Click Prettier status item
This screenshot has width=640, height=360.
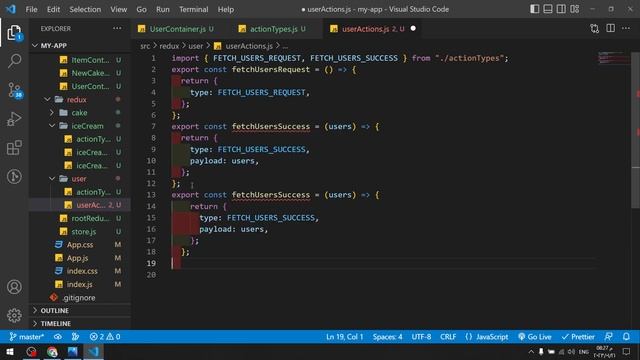578,337
